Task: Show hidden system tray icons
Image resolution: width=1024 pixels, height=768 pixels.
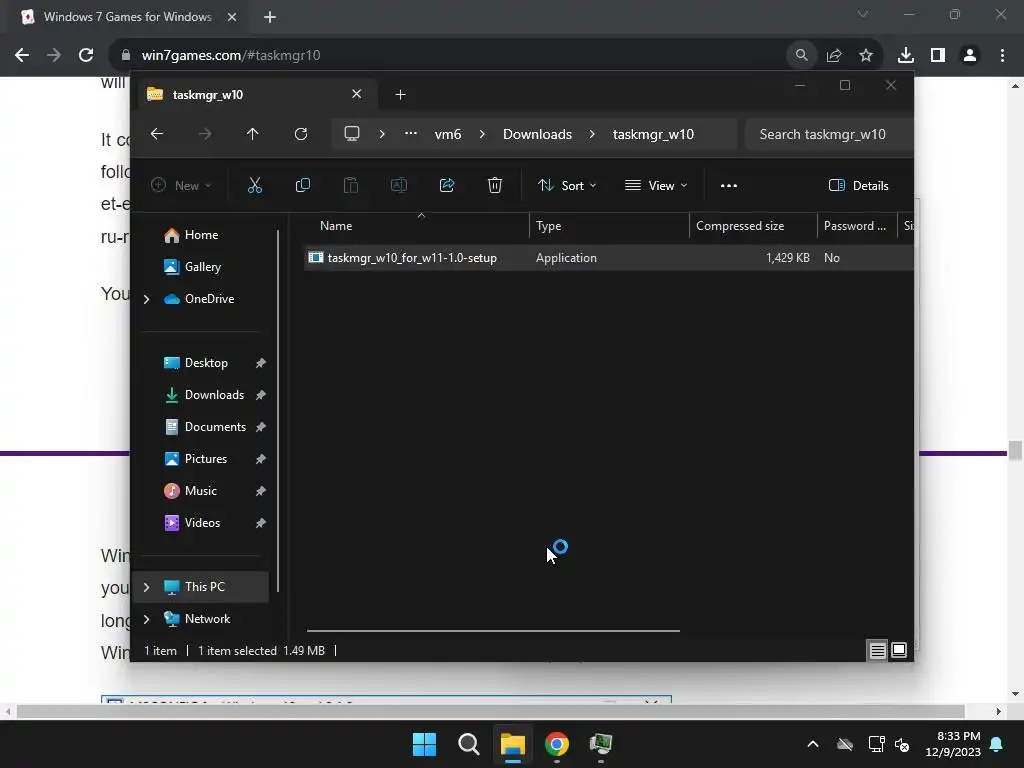Action: (813, 744)
